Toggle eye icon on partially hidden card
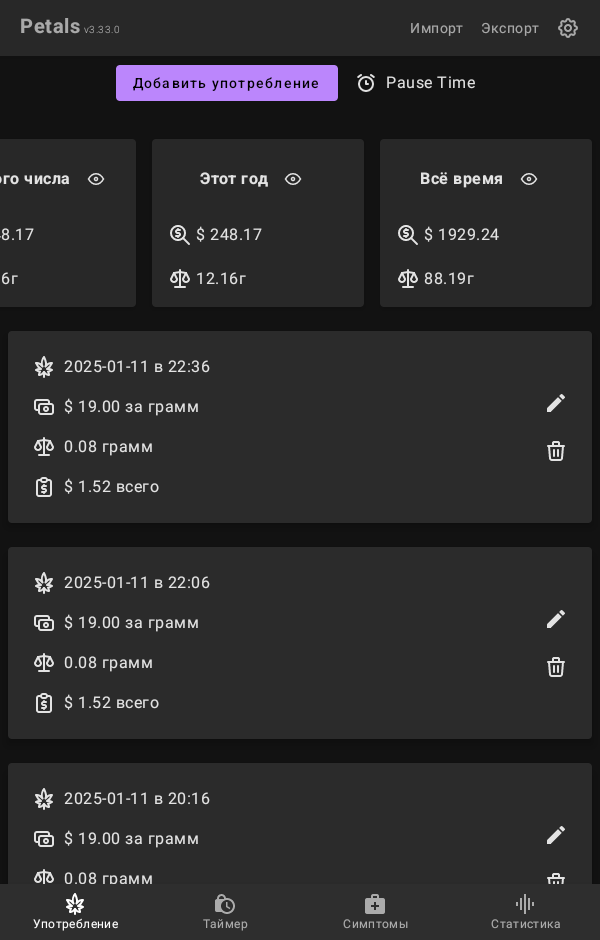The width and height of the screenshot is (600, 940). click(x=96, y=179)
